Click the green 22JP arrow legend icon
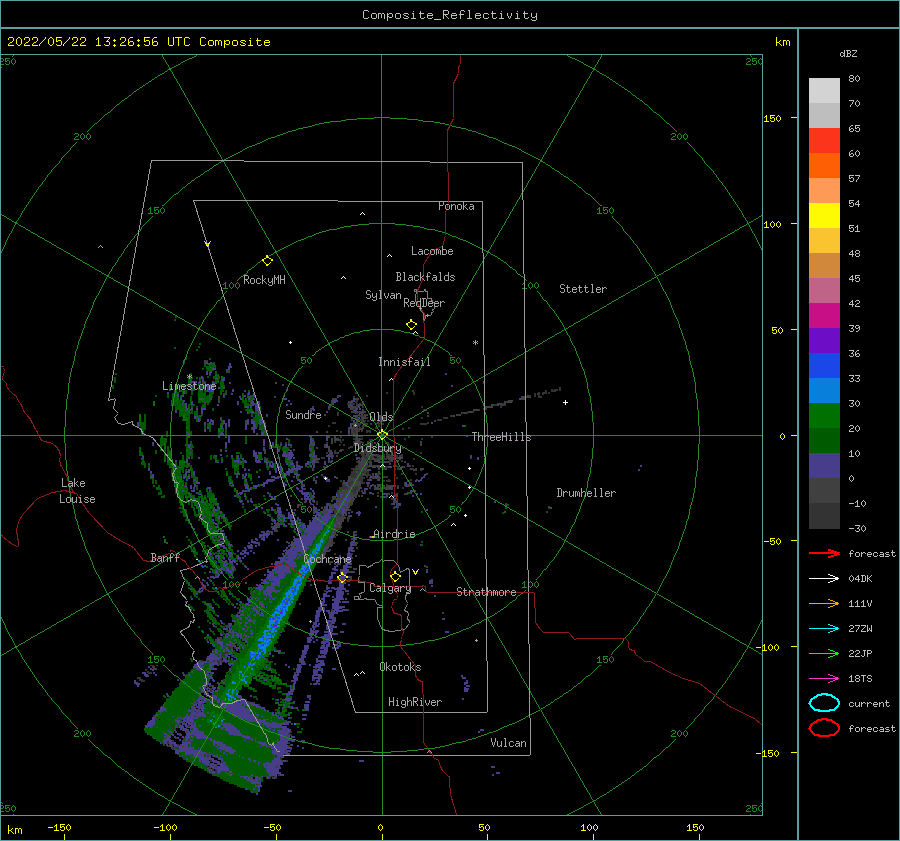This screenshot has height=841, width=900. 824,653
